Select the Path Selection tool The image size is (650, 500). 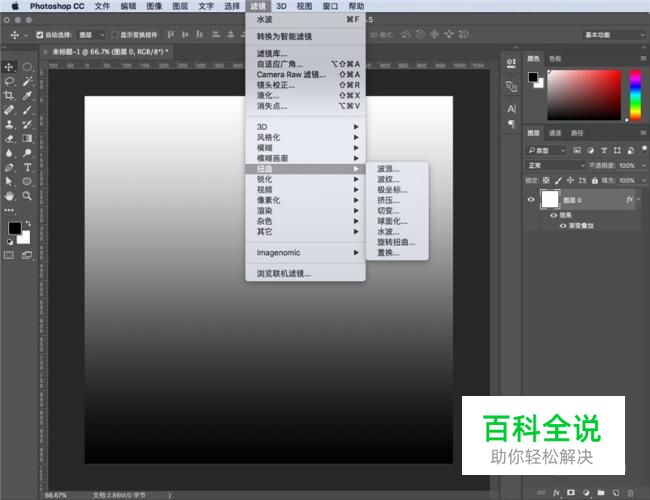[x=9, y=181]
